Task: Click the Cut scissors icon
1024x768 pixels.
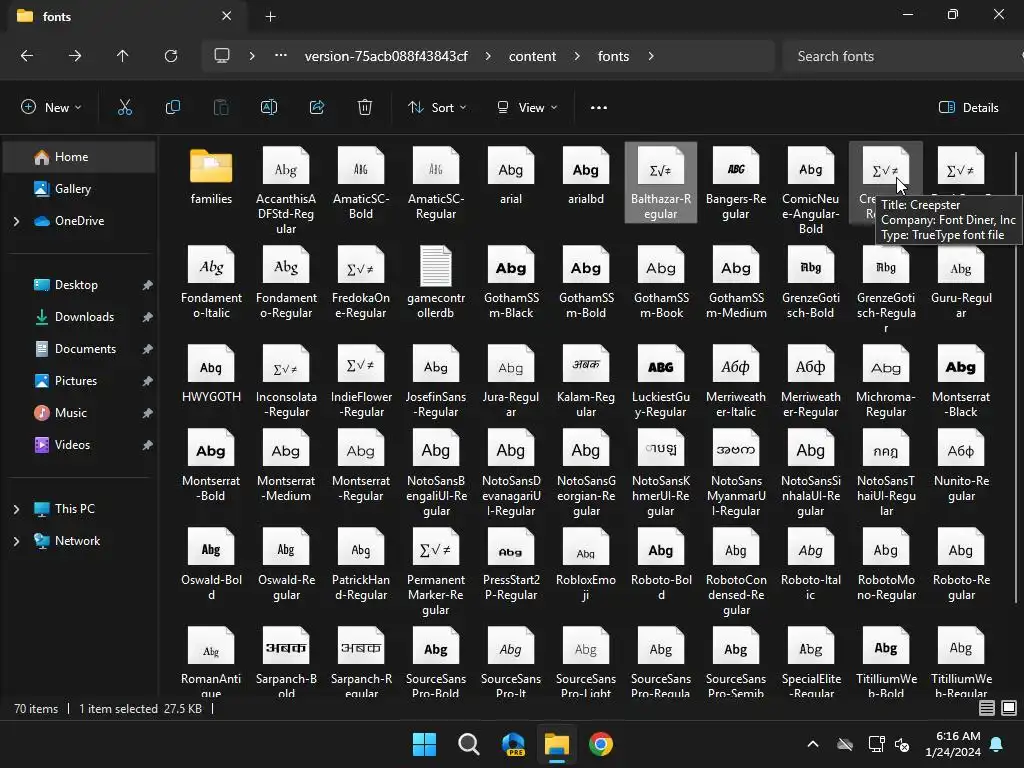Action: [x=125, y=108]
